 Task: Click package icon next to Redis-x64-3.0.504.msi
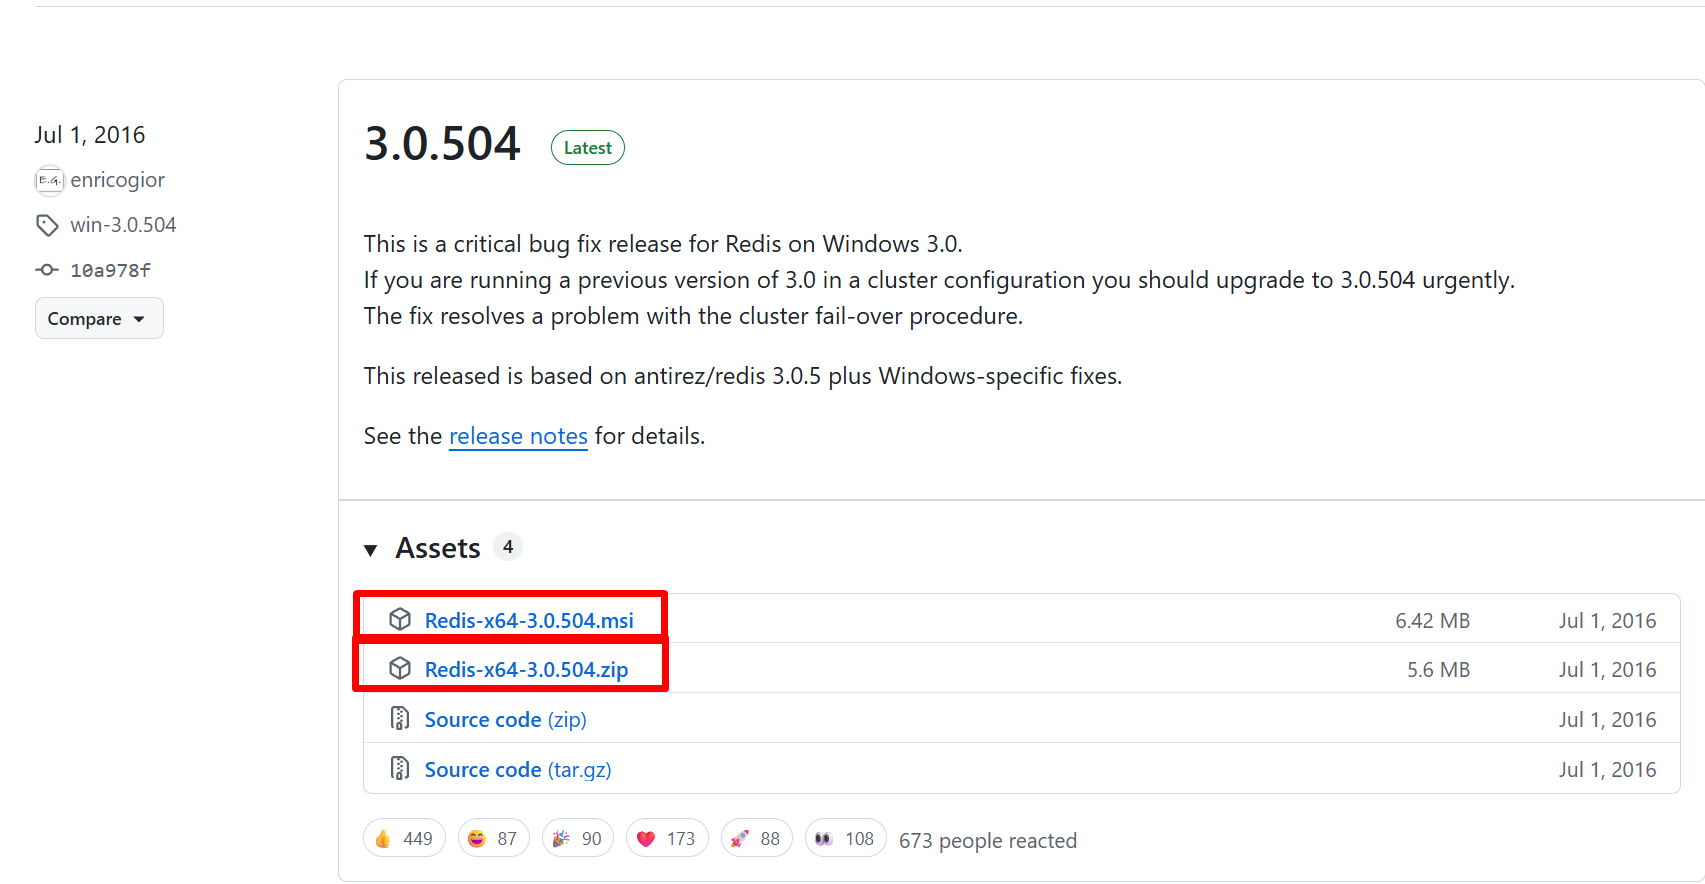pyautogui.click(x=400, y=619)
